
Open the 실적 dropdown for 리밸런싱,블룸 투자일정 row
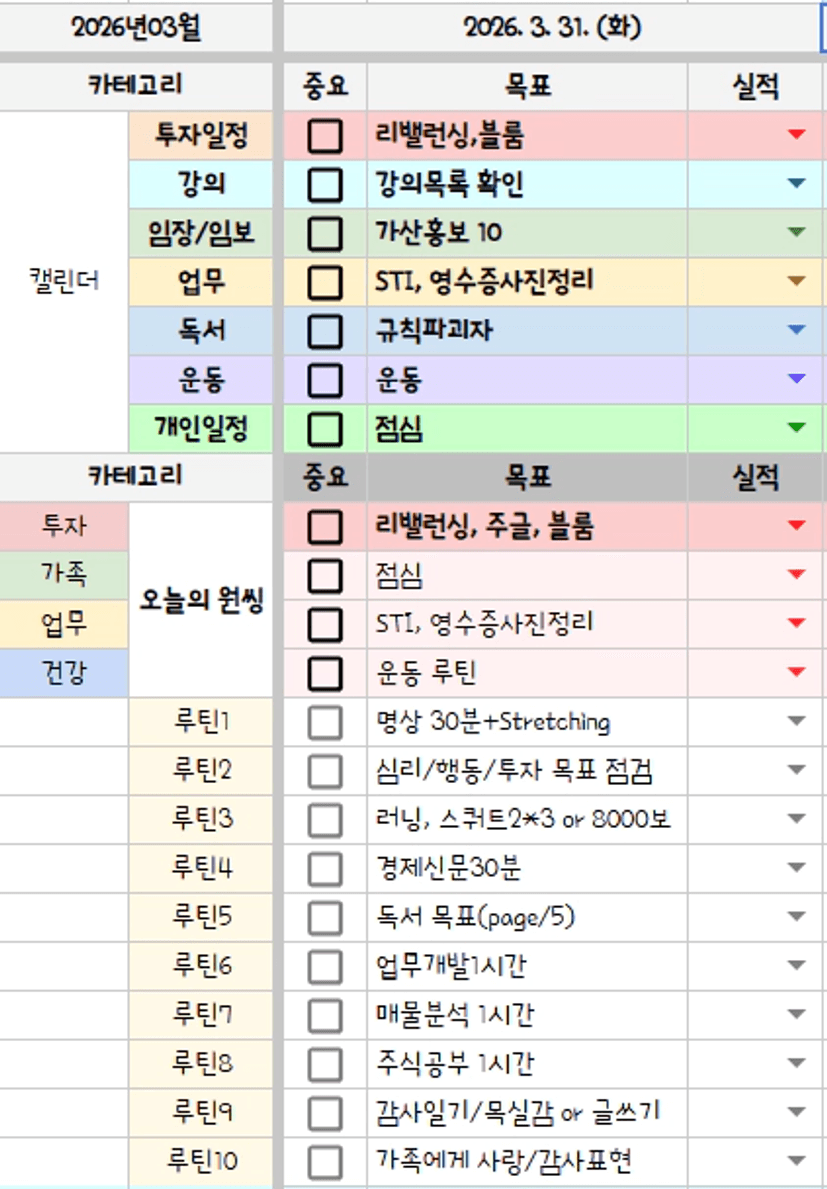click(796, 134)
